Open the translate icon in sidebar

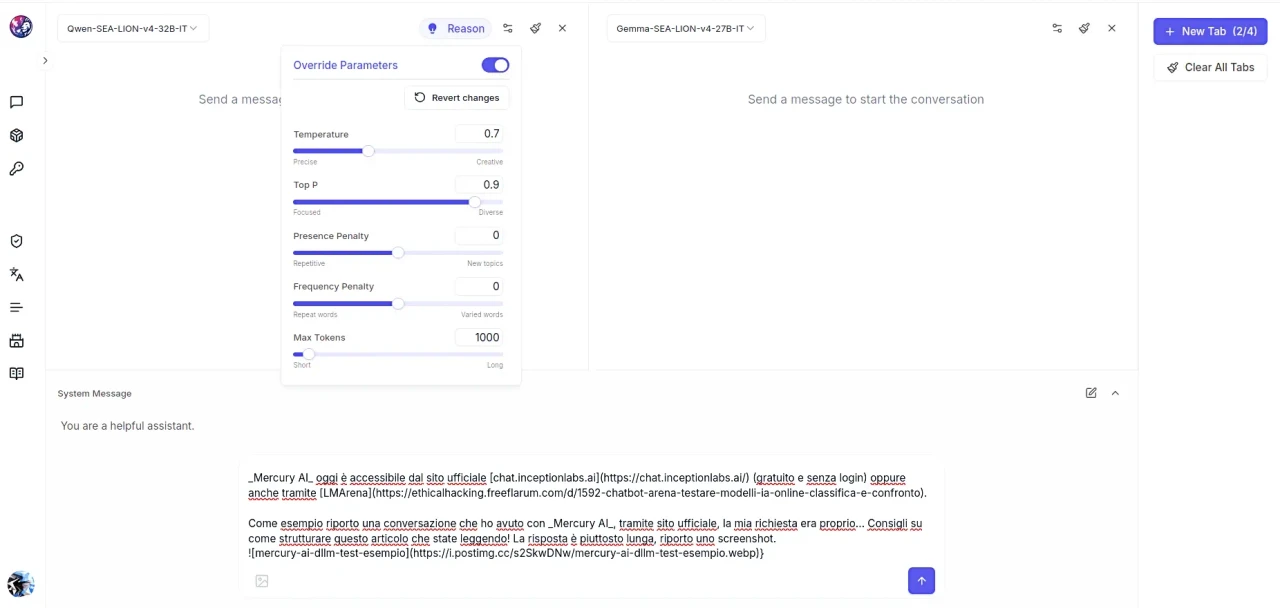[16, 274]
